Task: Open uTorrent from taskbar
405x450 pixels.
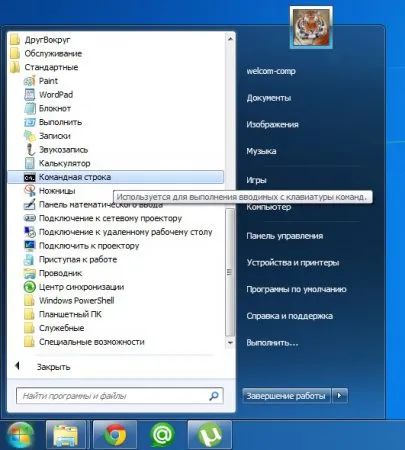Action: click(x=210, y=435)
